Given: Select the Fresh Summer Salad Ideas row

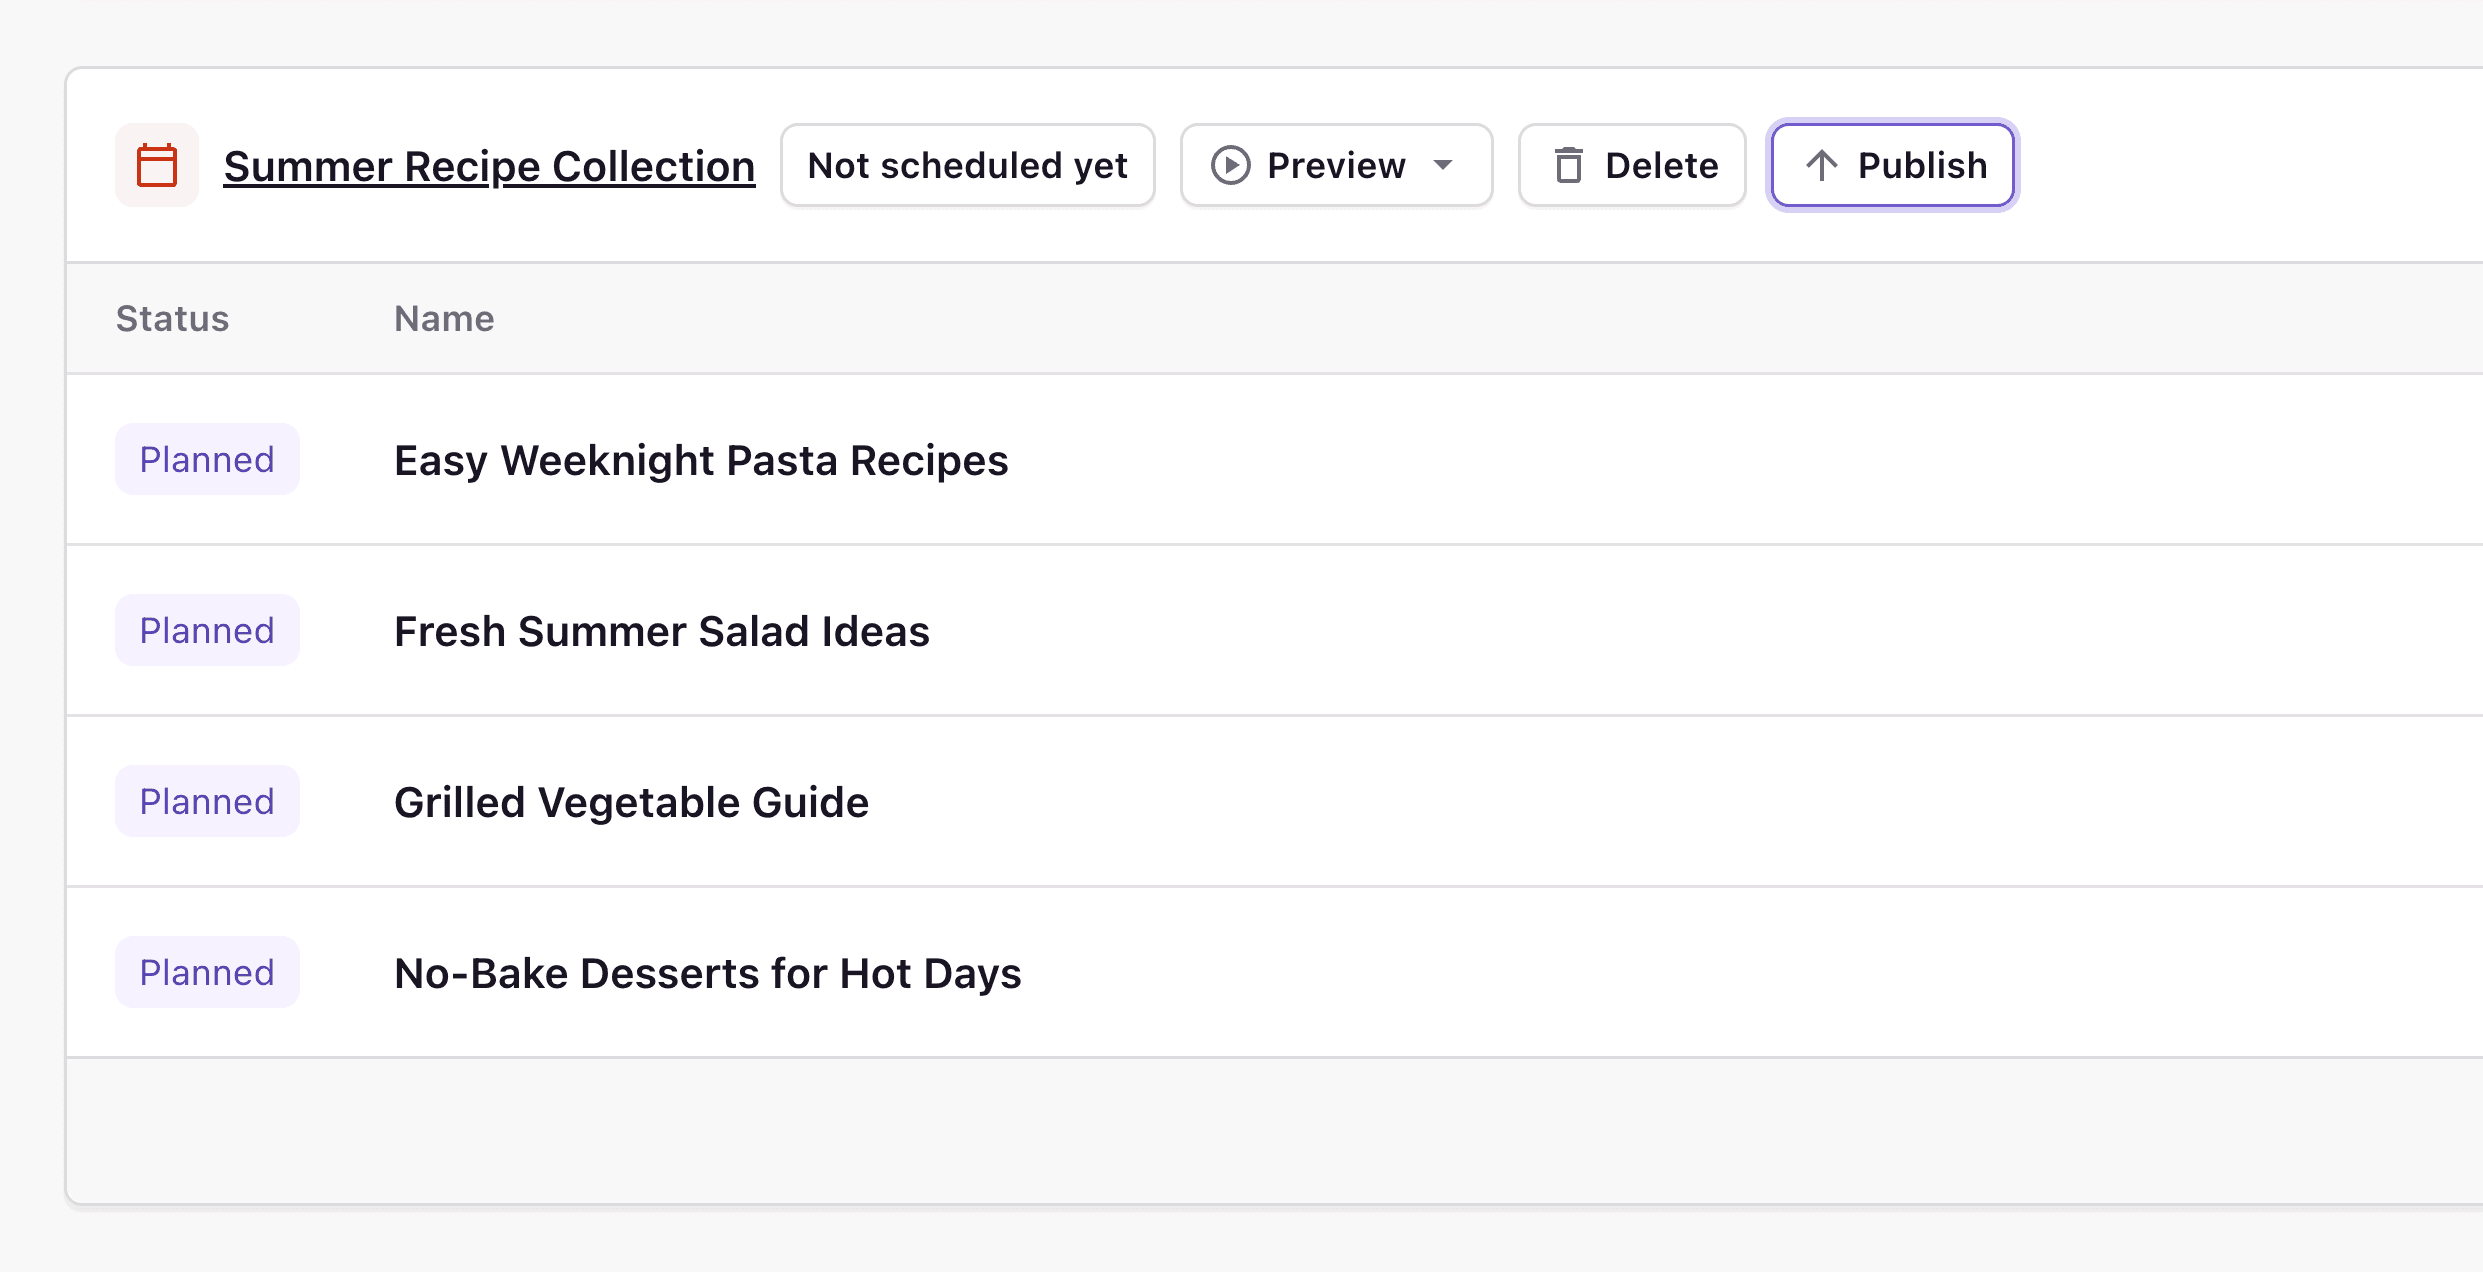Looking at the screenshot, I should [x=662, y=631].
